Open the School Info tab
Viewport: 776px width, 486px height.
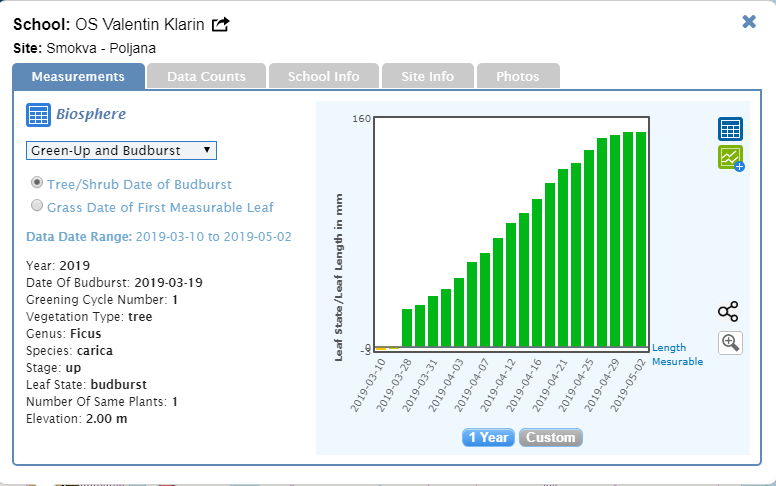pyautogui.click(x=323, y=76)
